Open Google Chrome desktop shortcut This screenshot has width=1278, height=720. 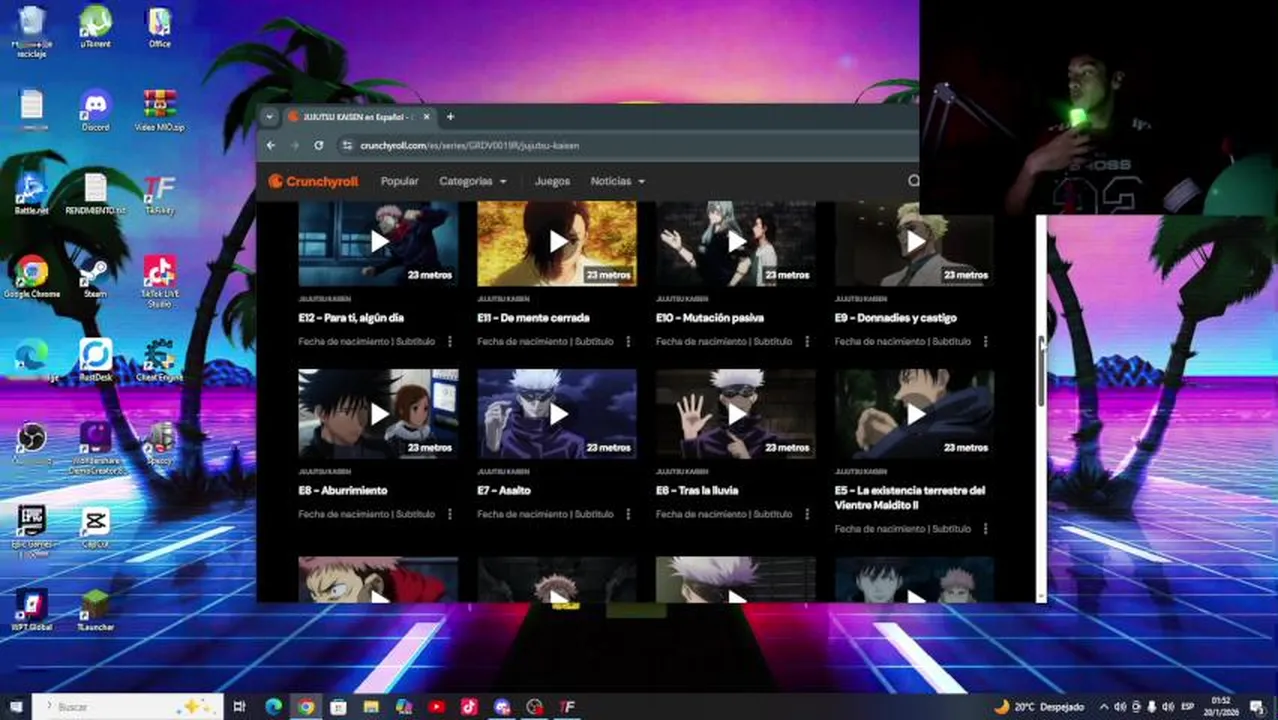31,277
